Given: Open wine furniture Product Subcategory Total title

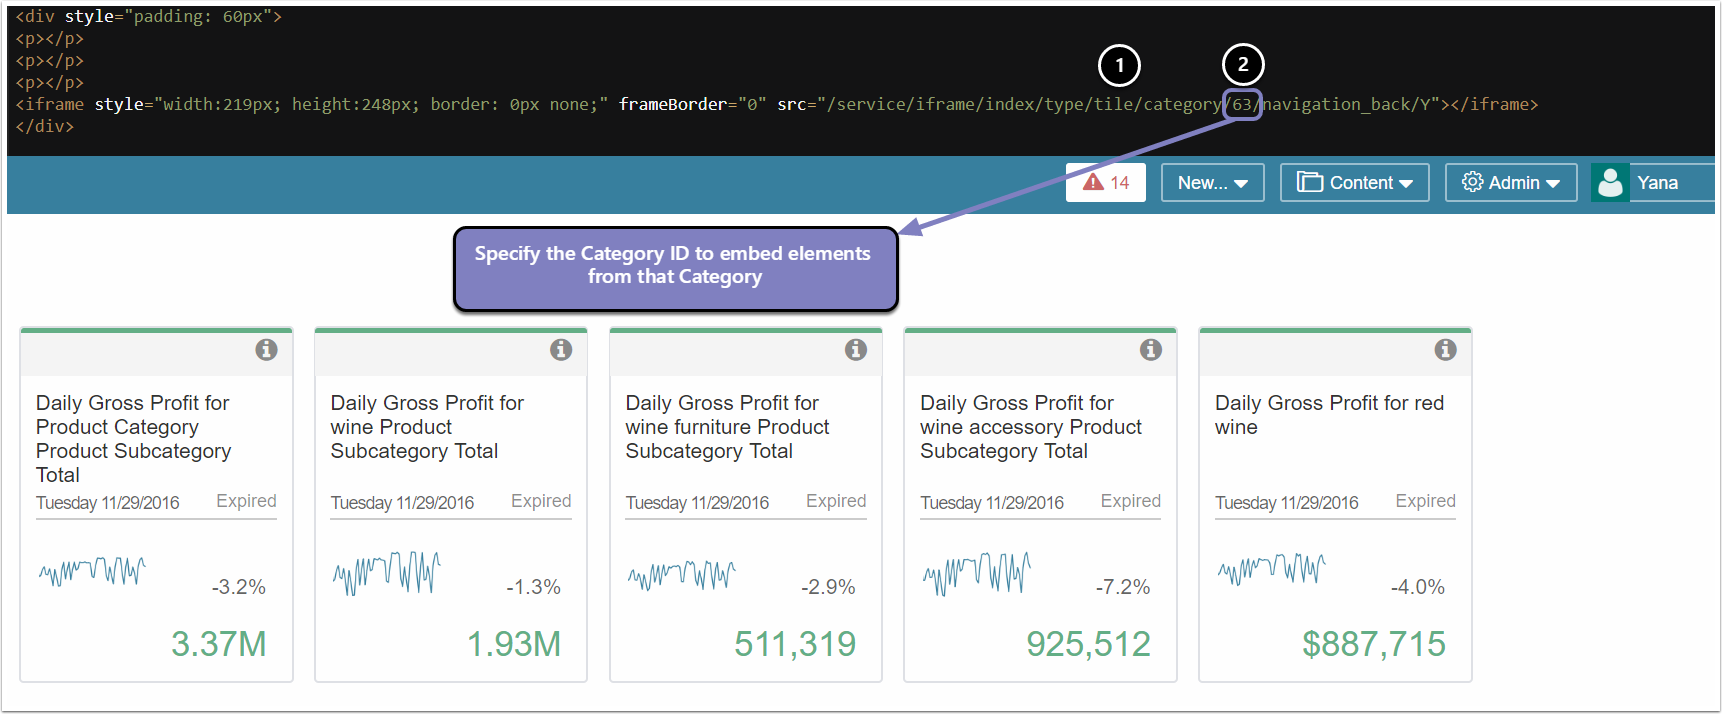Looking at the screenshot, I should (727, 427).
